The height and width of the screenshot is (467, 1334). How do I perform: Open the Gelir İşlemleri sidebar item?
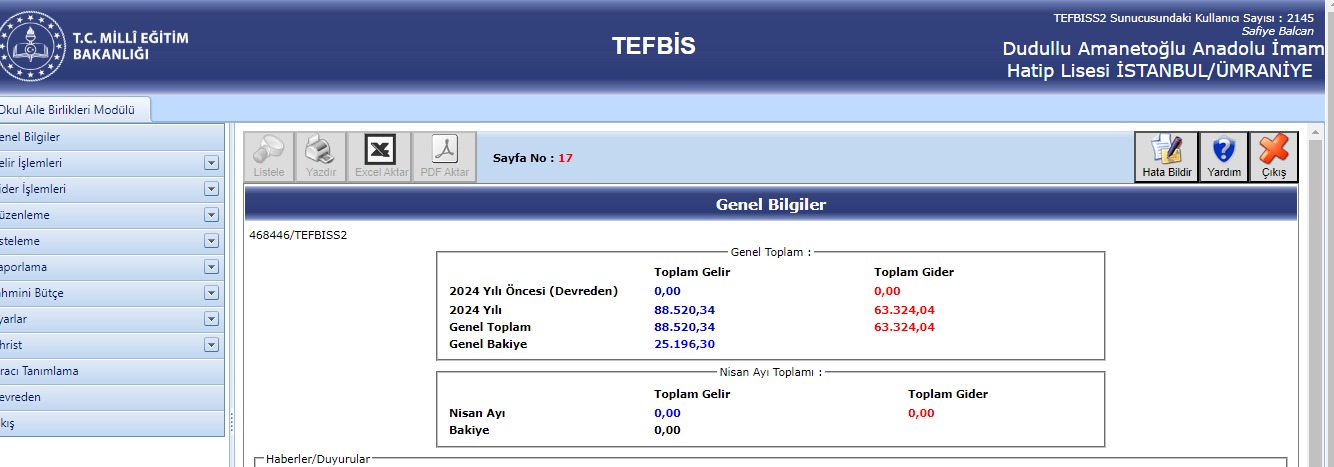point(112,163)
